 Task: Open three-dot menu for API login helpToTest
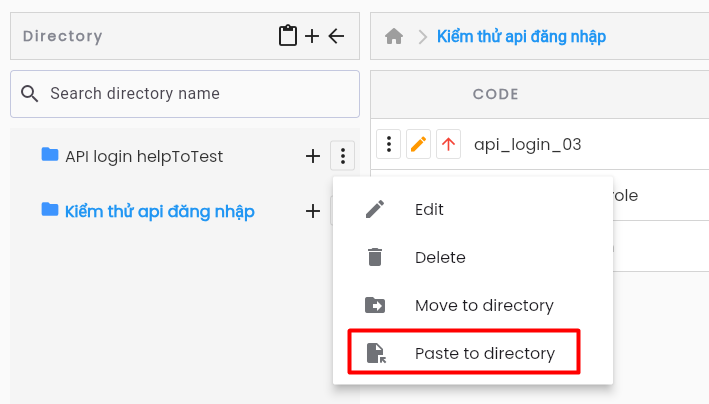[x=343, y=156]
